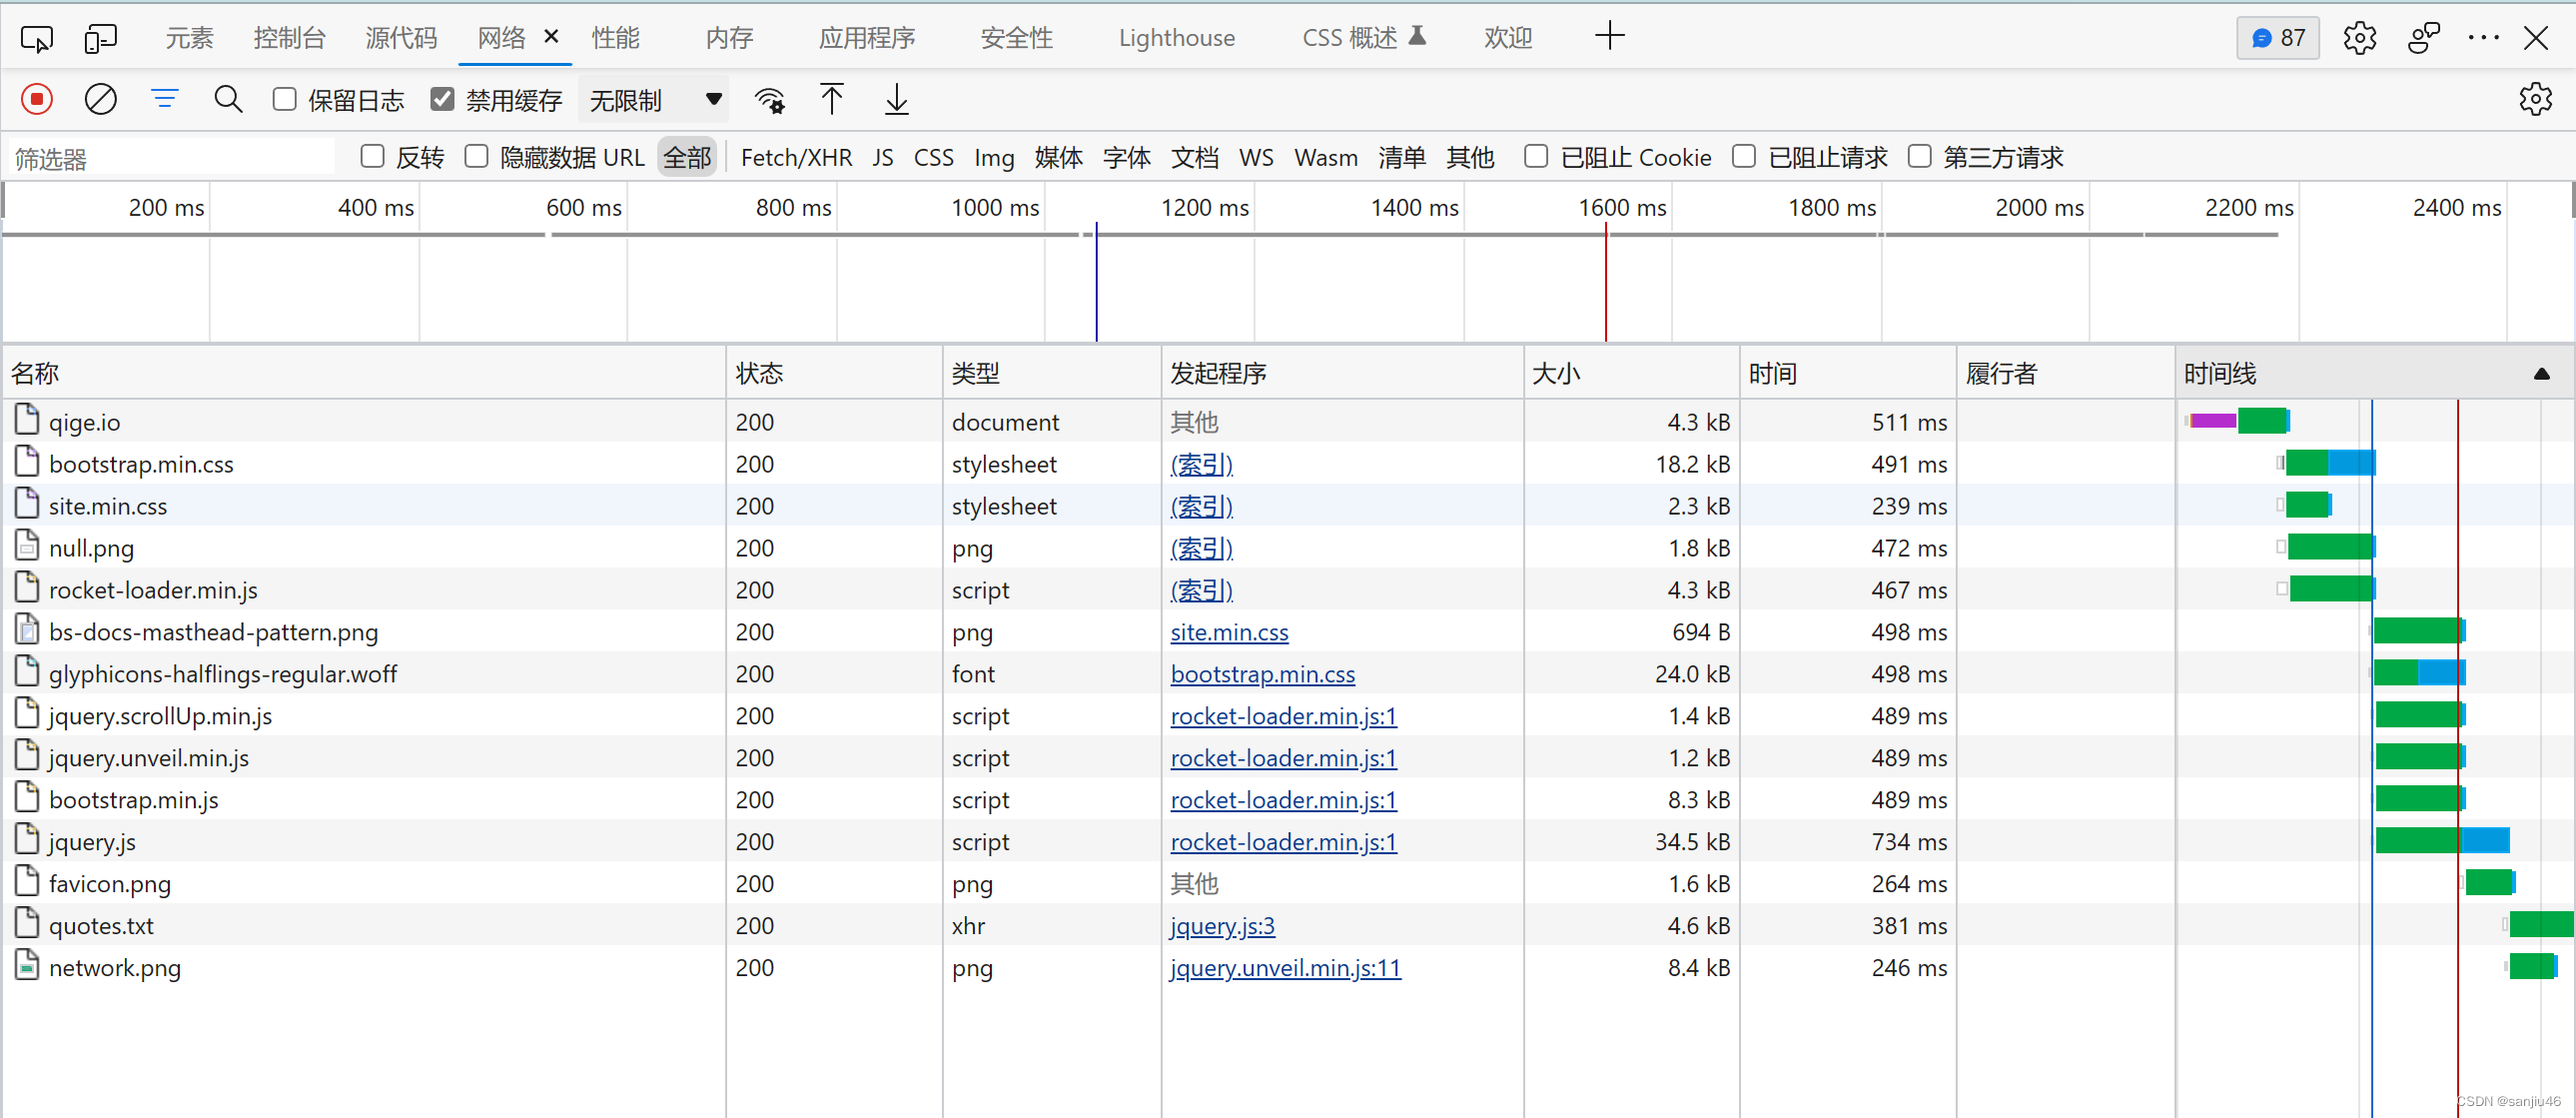Image resolution: width=2576 pixels, height=1118 pixels.
Task: Focus the 筛选器 filter input
Action: (x=172, y=157)
